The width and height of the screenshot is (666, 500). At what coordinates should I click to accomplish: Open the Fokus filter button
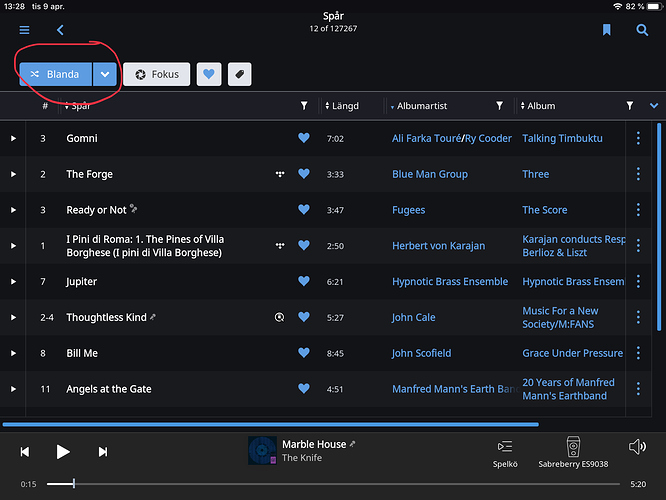pos(157,74)
